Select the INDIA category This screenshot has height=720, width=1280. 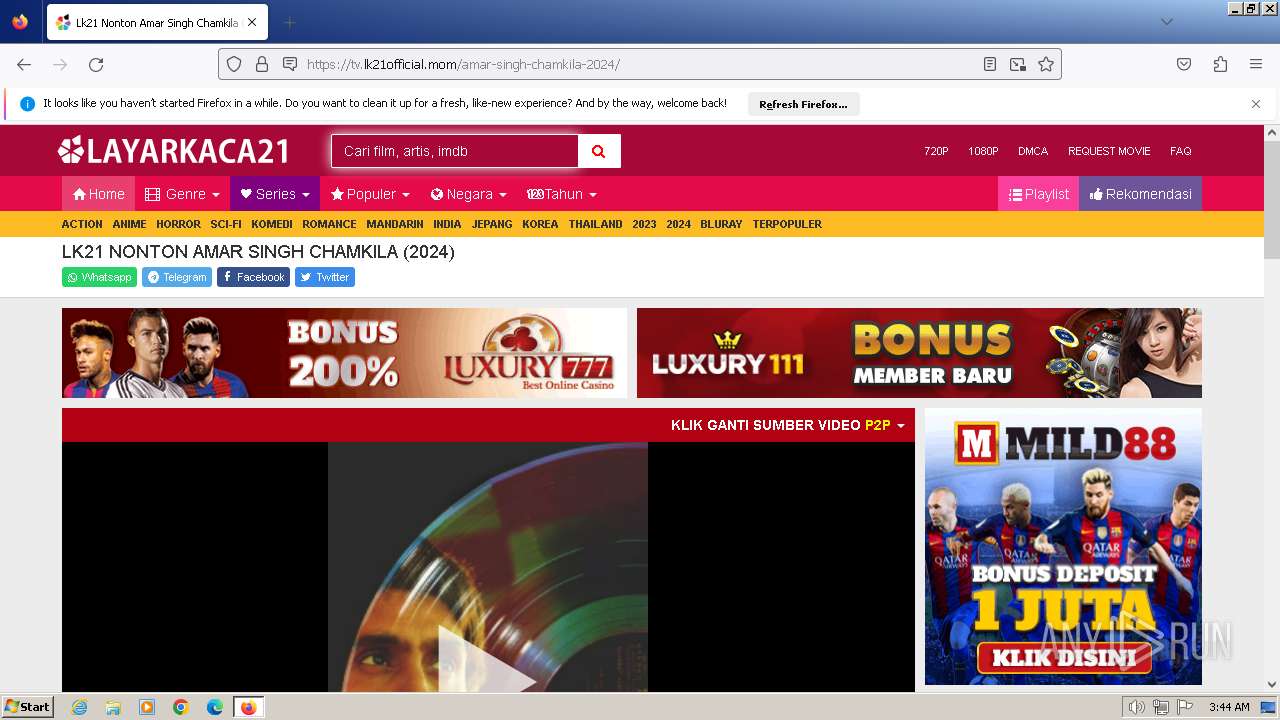(447, 224)
